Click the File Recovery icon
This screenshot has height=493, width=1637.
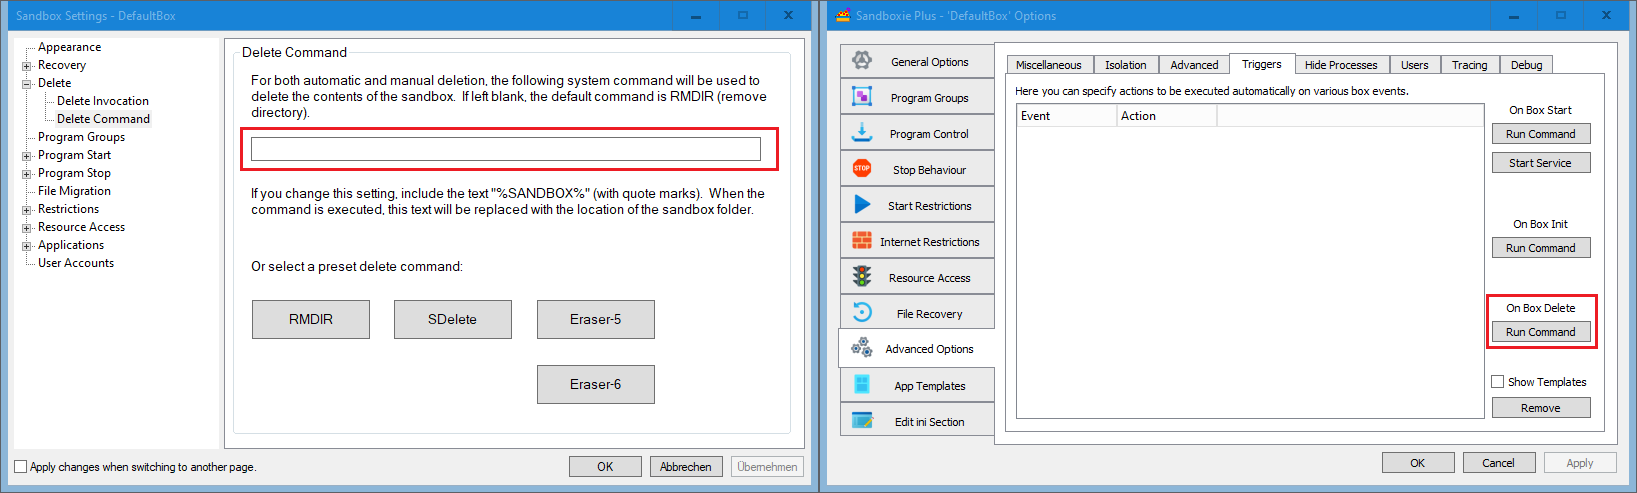click(x=862, y=313)
